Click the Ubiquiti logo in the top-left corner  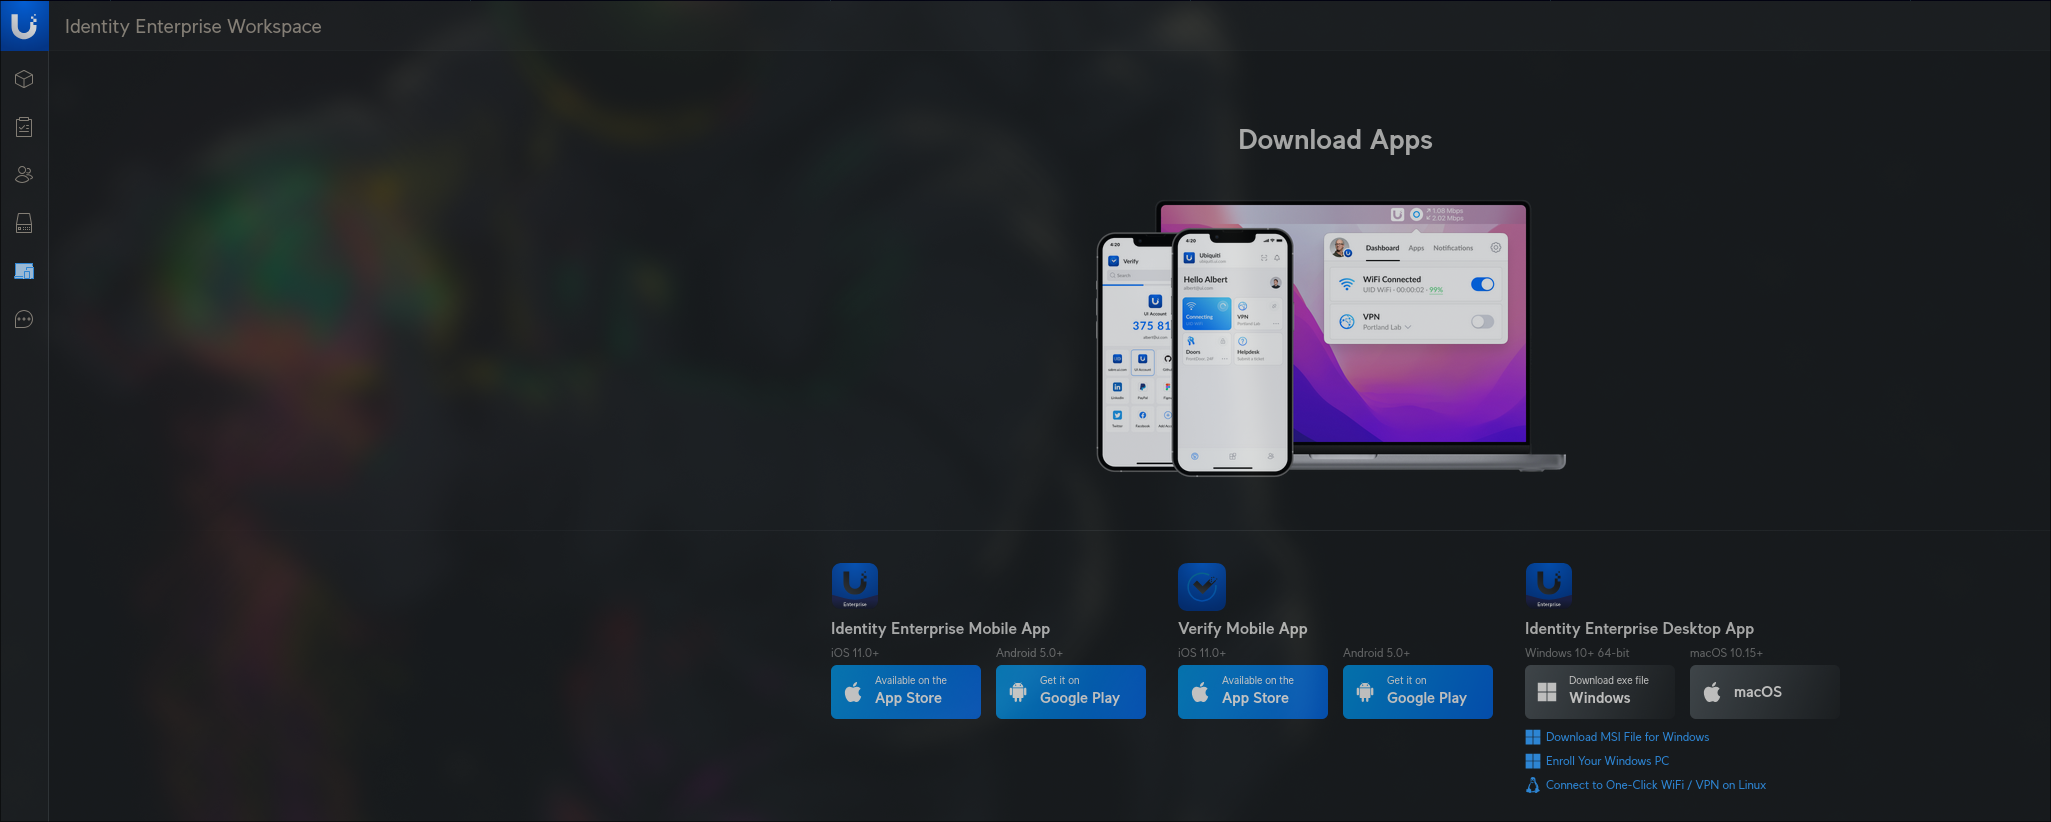[x=24, y=25]
